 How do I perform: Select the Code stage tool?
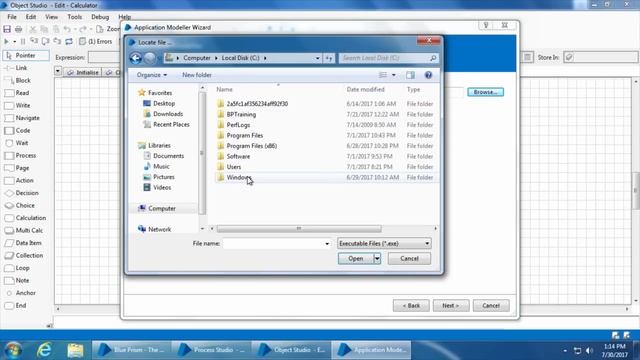pyautogui.click(x=18, y=131)
